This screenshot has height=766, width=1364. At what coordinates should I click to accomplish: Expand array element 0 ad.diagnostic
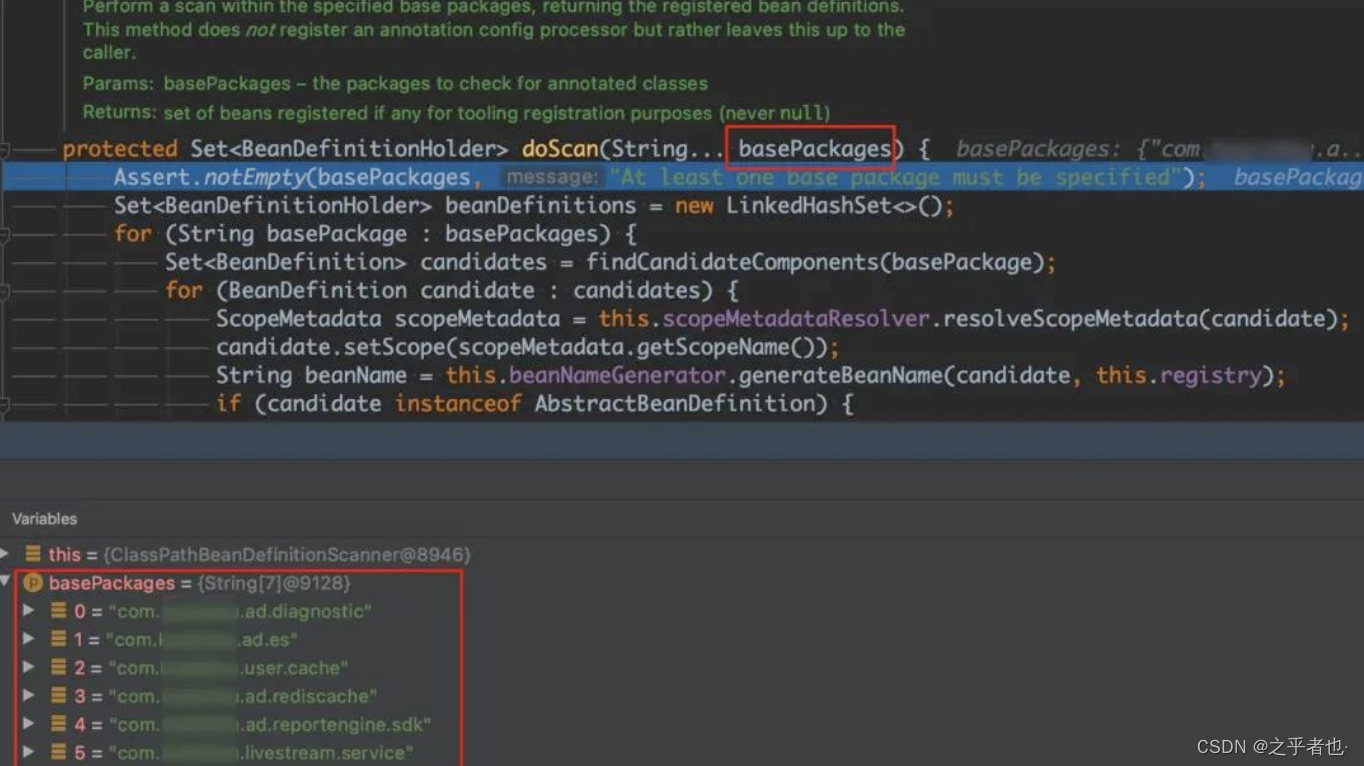tap(28, 611)
